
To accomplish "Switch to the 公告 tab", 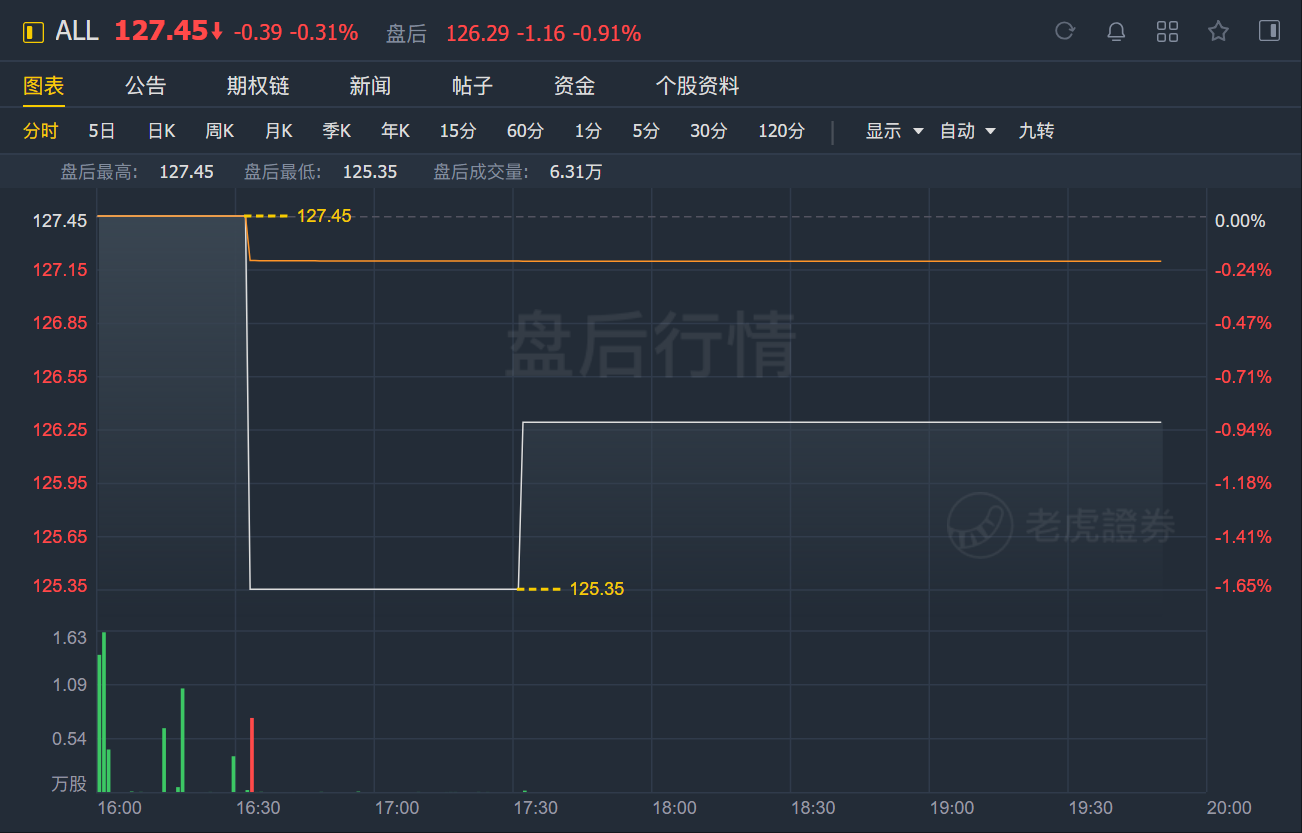I will pyautogui.click(x=146, y=86).
